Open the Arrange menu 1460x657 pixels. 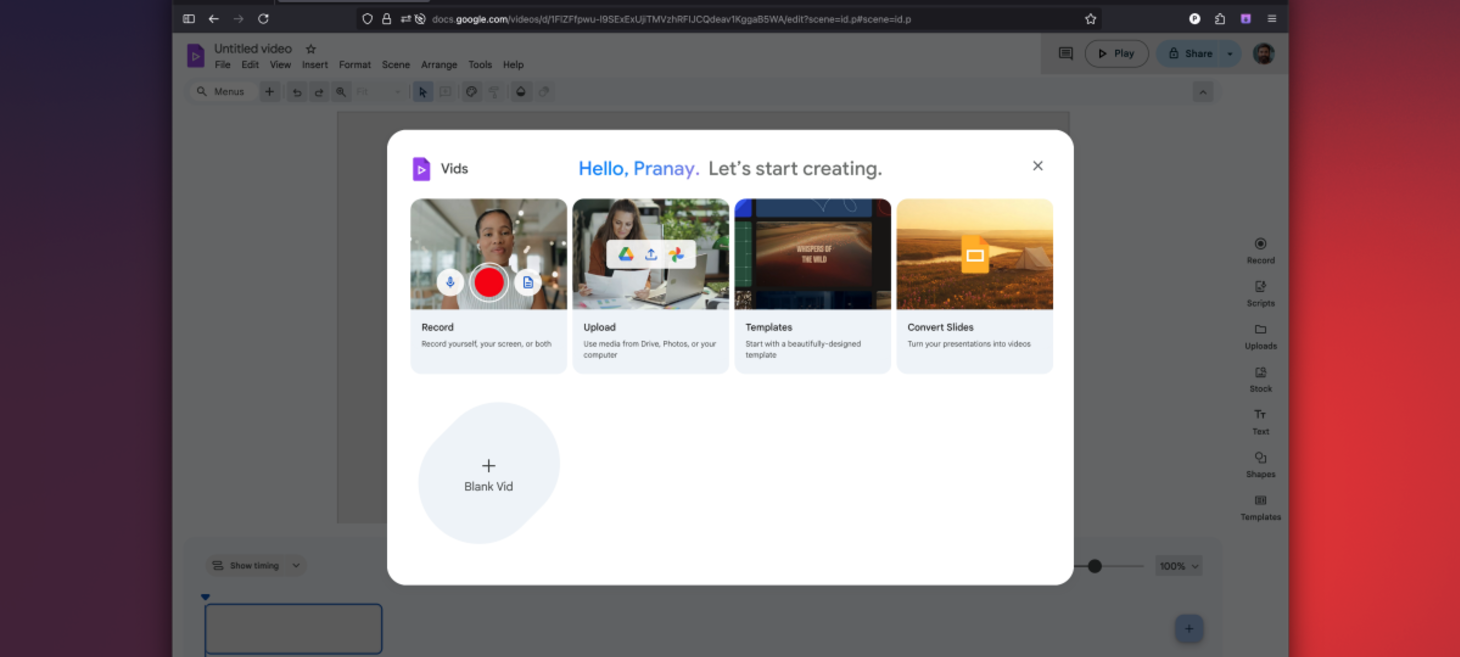(x=438, y=65)
